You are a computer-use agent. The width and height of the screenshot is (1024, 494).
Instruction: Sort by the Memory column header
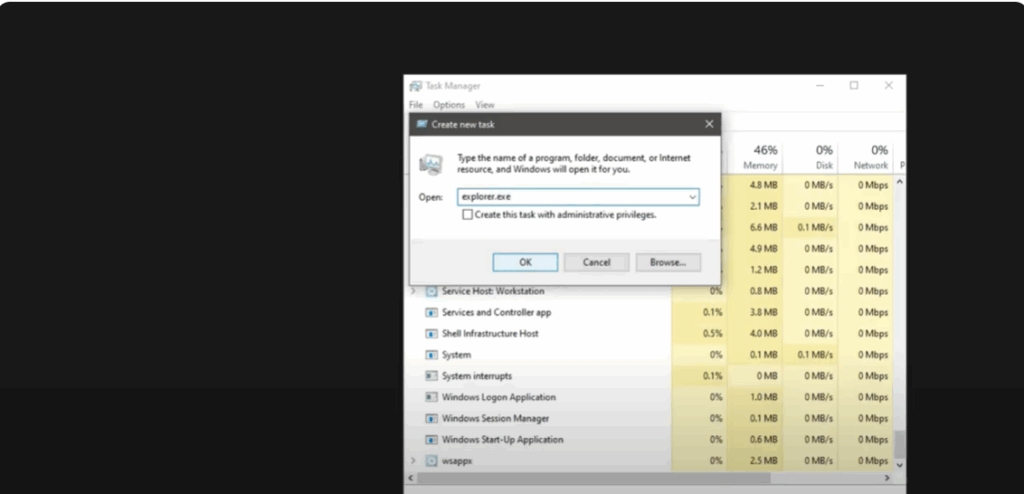[756, 157]
